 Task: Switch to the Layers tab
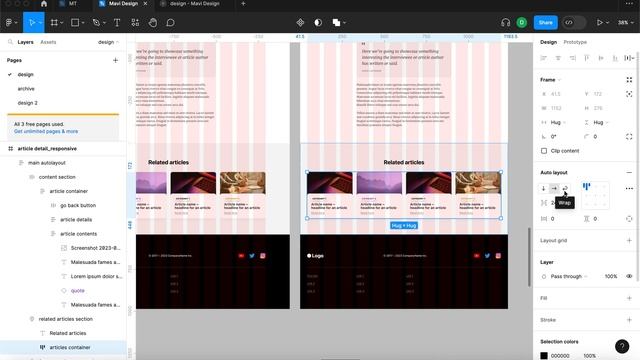(x=25, y=42)
